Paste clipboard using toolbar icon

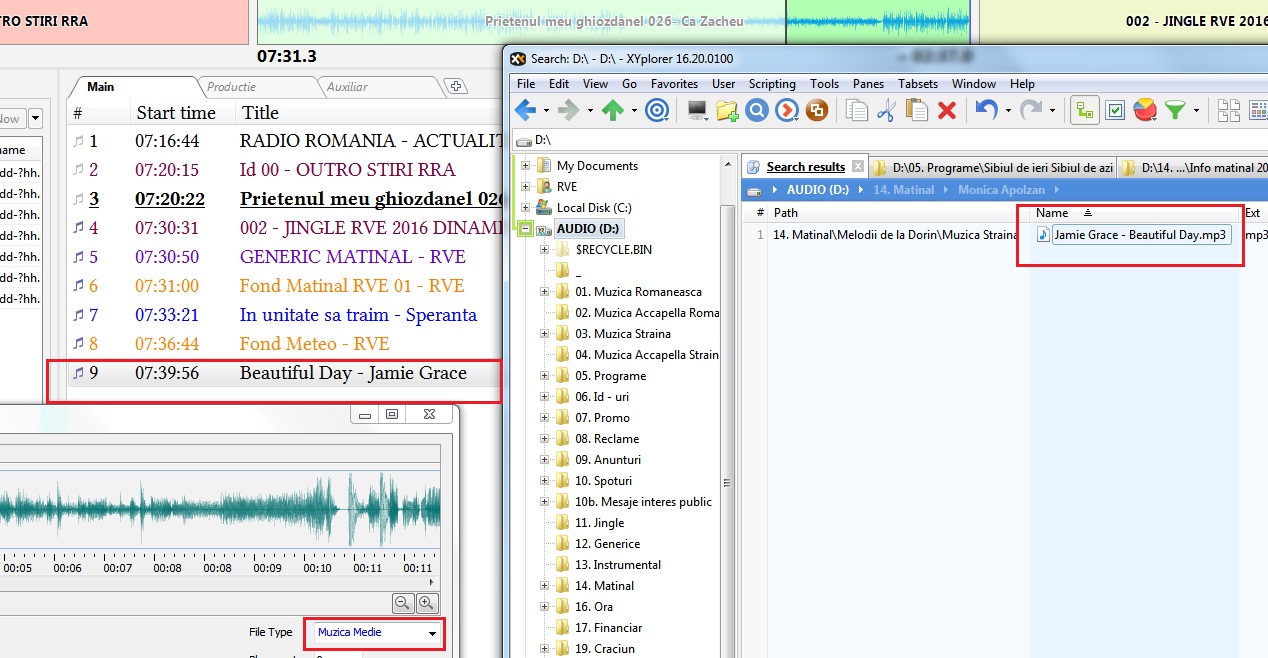916,110
